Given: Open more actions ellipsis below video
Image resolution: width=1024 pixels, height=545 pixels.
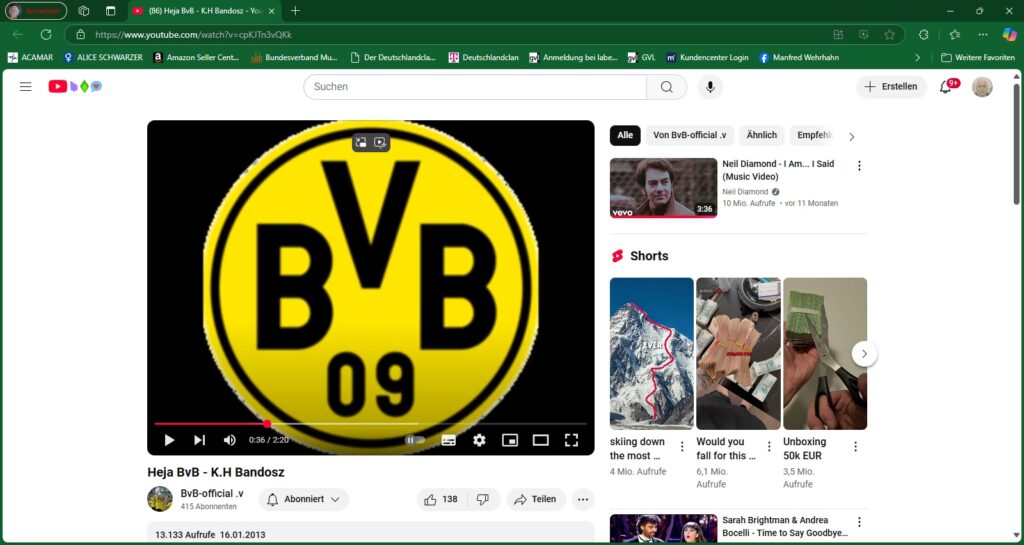Looking at the screenshot, I should pos(583,499).
